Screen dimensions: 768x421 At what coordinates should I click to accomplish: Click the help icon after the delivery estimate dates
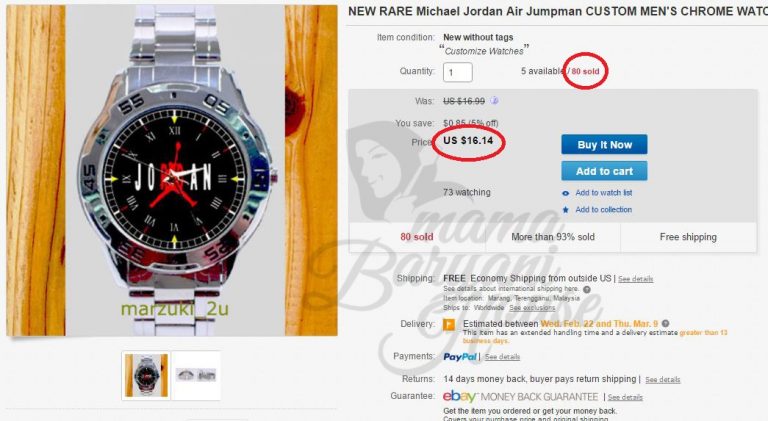666,324
